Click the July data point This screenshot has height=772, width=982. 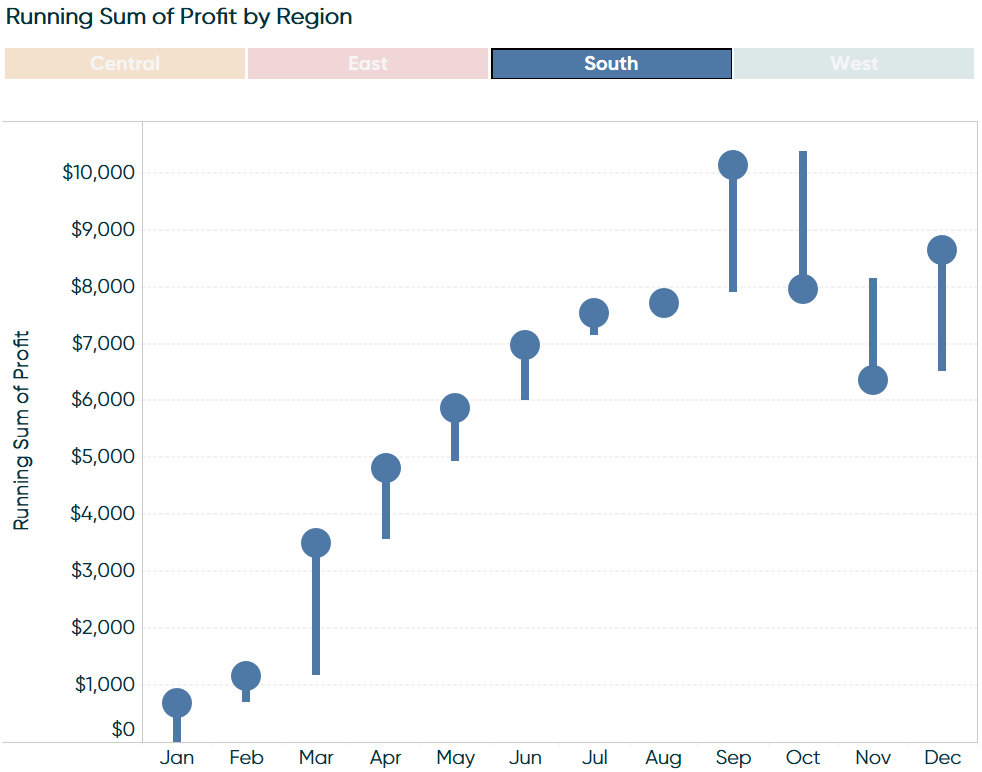pos(595,312)
